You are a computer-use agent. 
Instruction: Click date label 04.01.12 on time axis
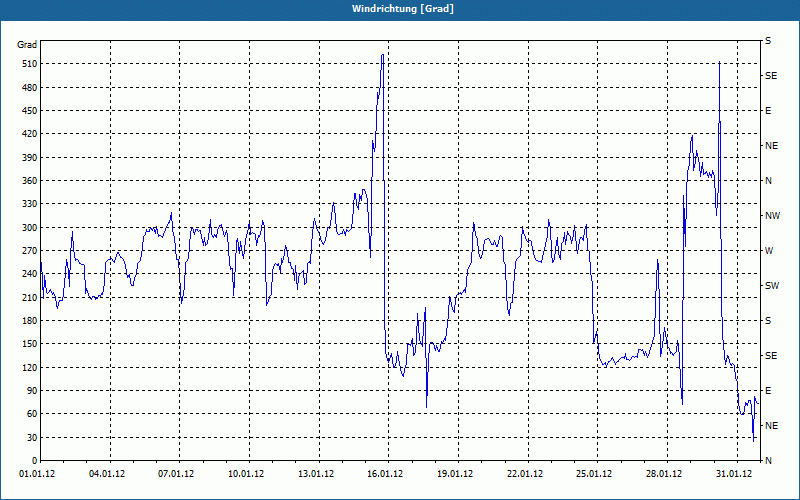tap(107, 474)
